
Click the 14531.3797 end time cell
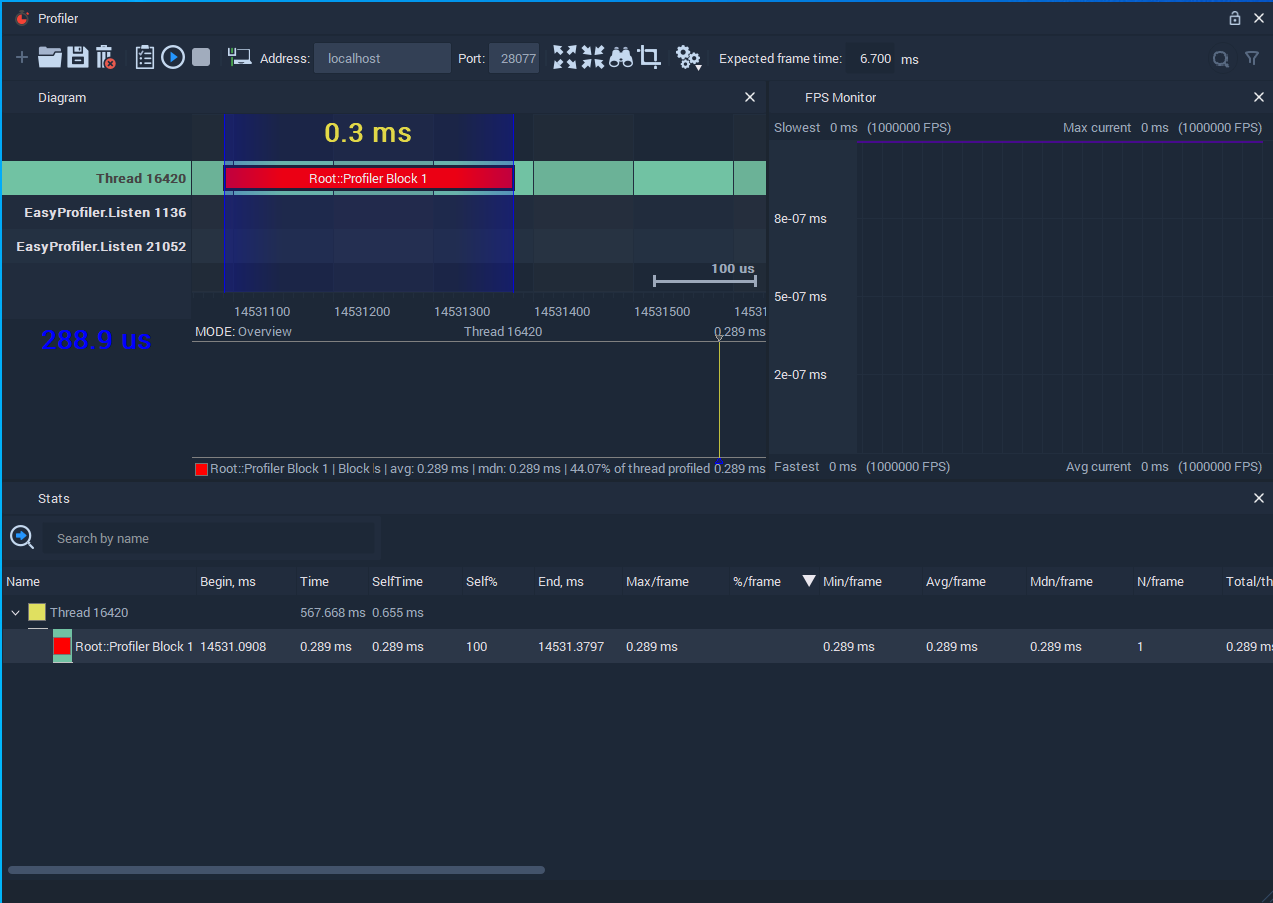[x=571, y=647]
